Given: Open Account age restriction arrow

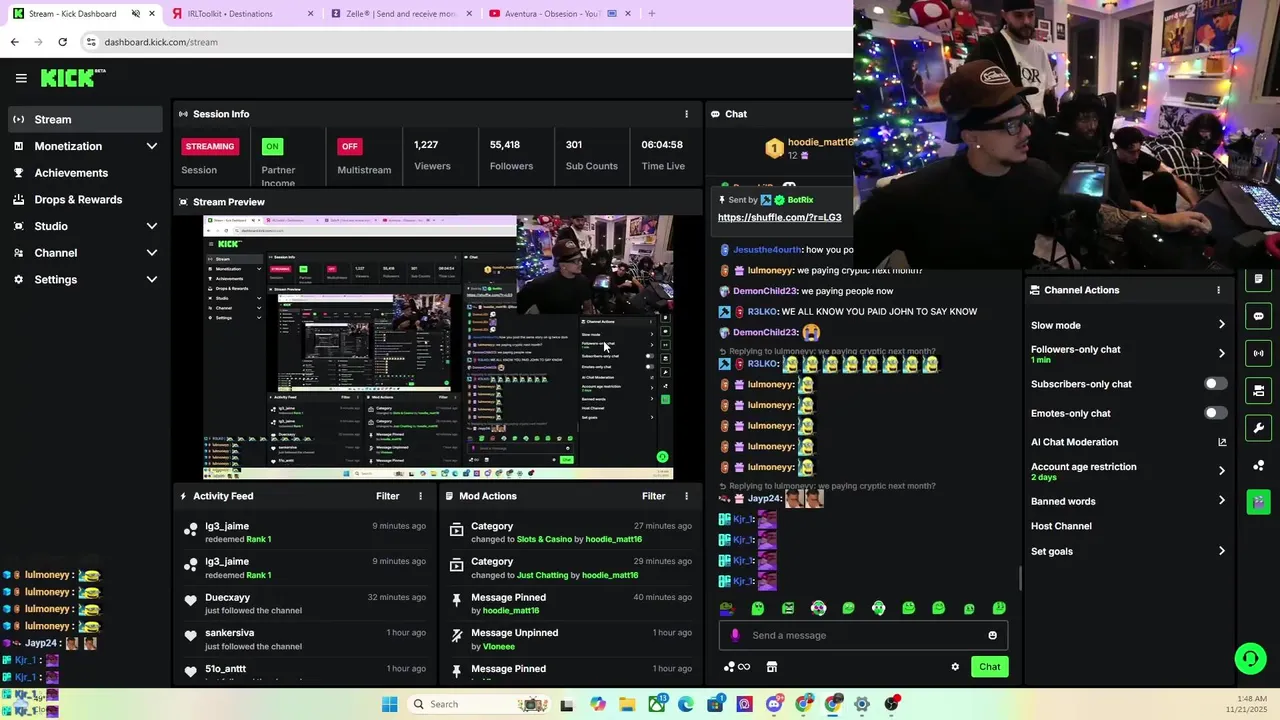Looking at the screenshot, I should pos(1222,471).
